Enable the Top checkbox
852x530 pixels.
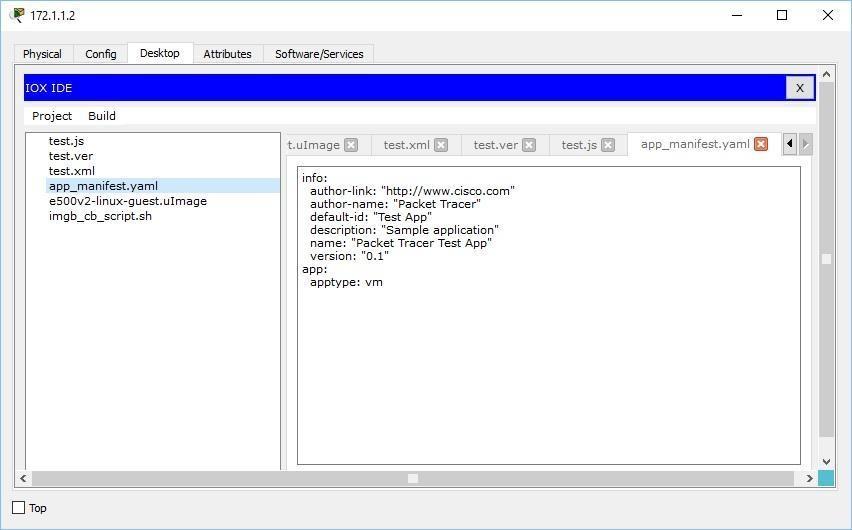click(18, 508)
